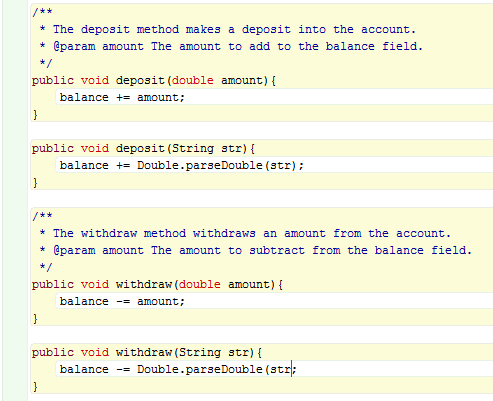Click 'balance += Double.parseDouble(str);' in deposit
The height and width of the screenshot is (401, 493).
click(182, 165)
